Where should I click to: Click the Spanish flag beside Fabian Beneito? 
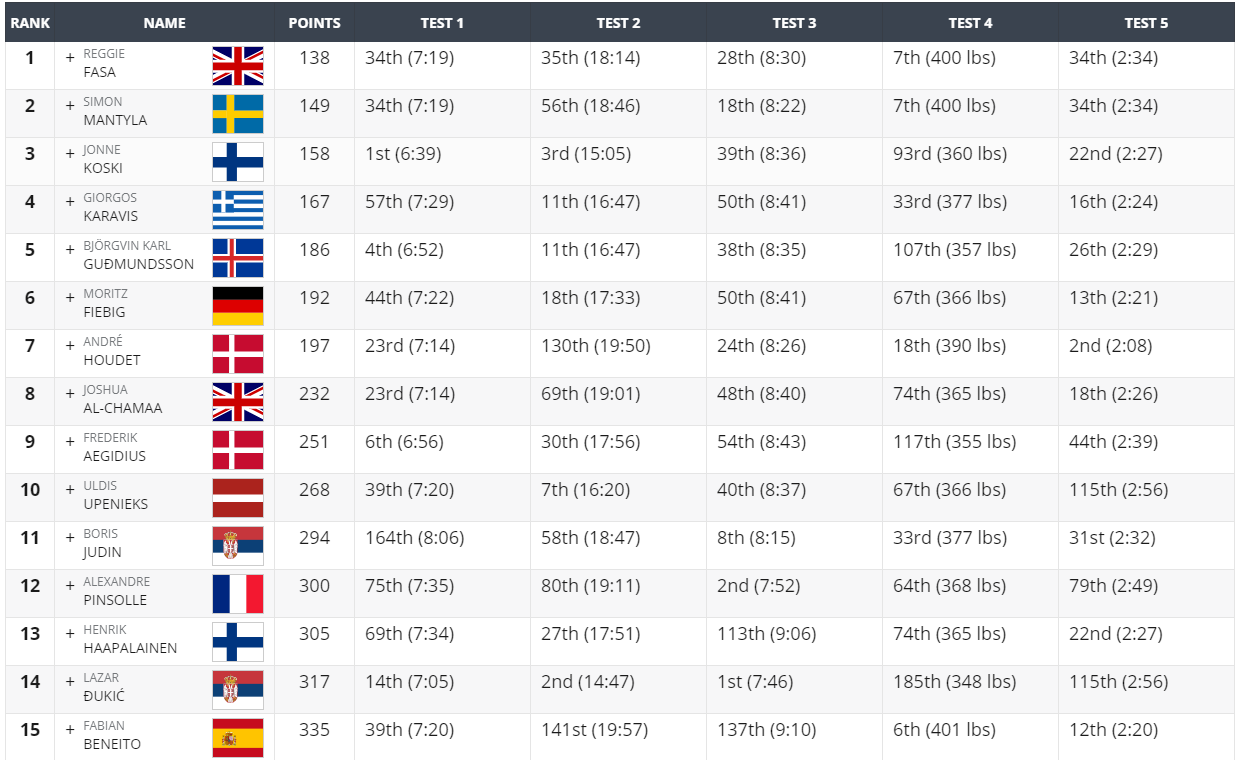coord(238,738)
